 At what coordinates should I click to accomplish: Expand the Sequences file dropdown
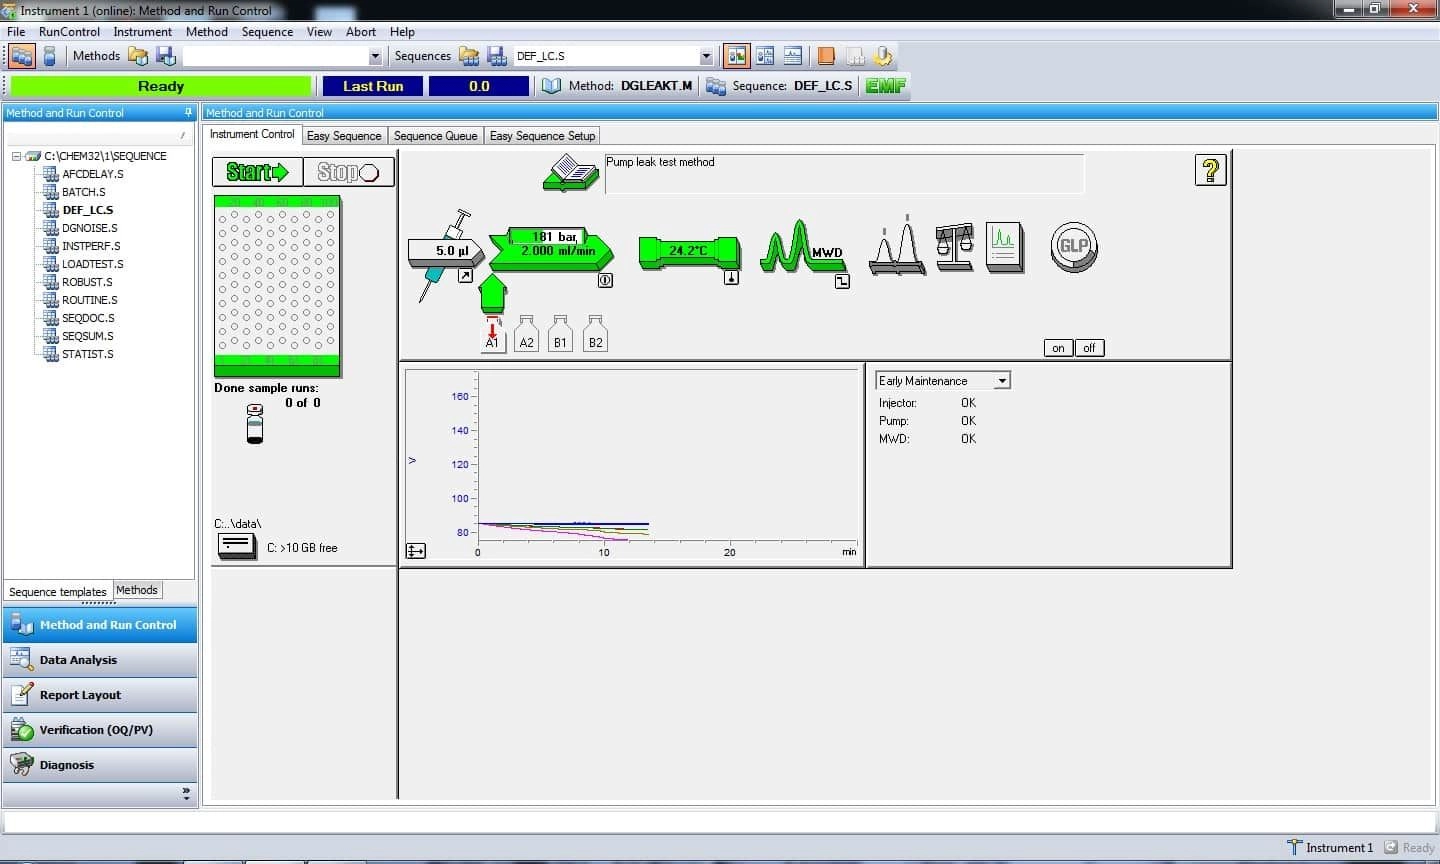(706, 57)
